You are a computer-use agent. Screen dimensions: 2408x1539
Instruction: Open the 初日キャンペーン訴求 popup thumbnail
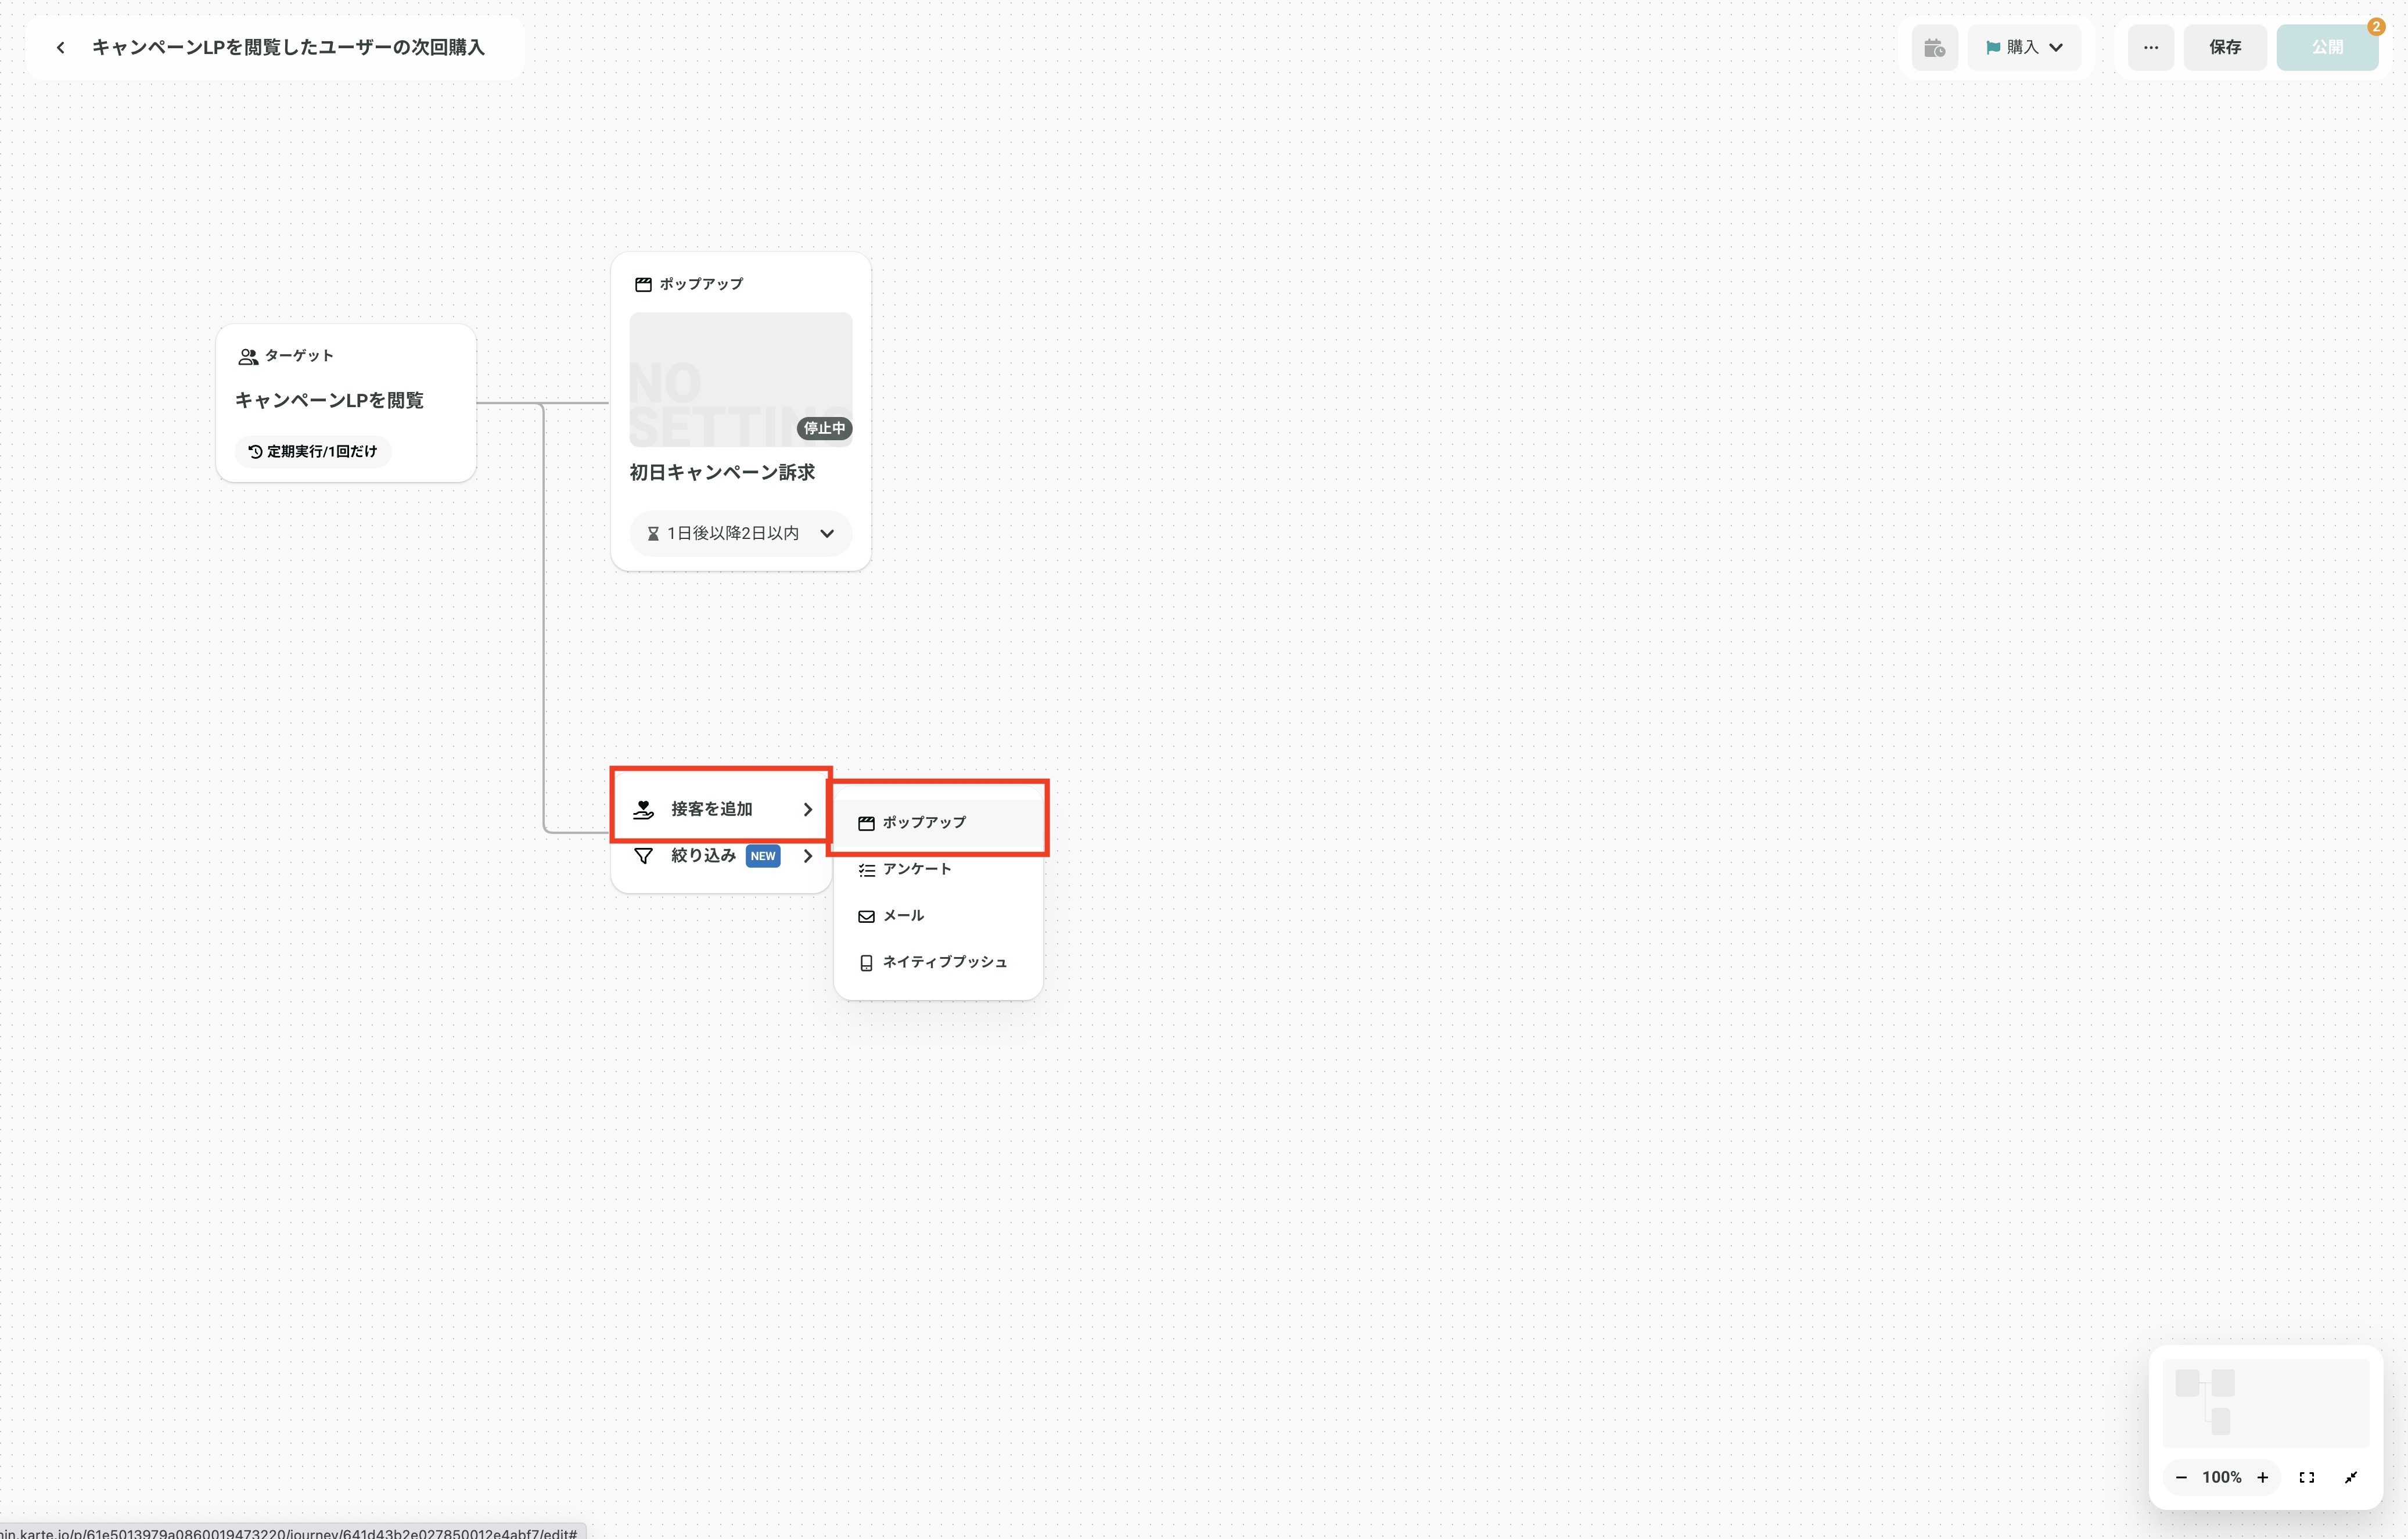coord(740,379)
